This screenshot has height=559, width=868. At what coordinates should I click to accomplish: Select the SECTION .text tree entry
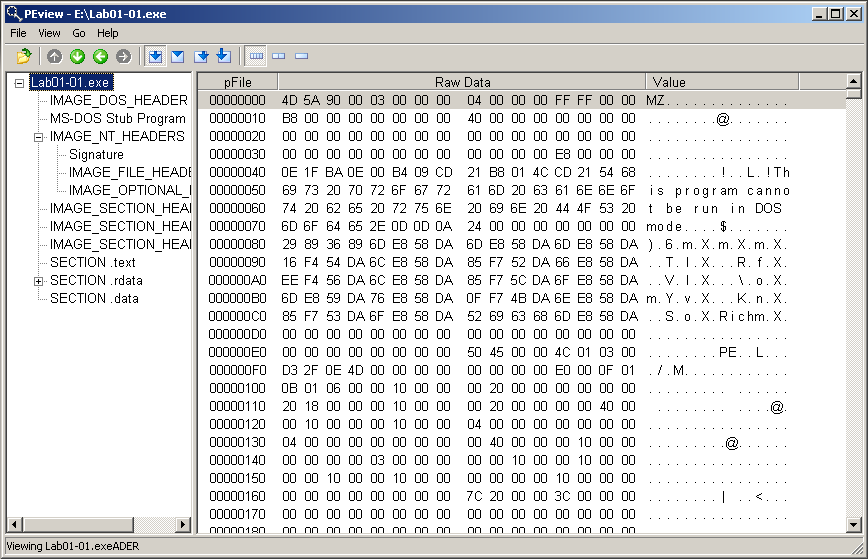pyautogui.click(x=92, y=263)
